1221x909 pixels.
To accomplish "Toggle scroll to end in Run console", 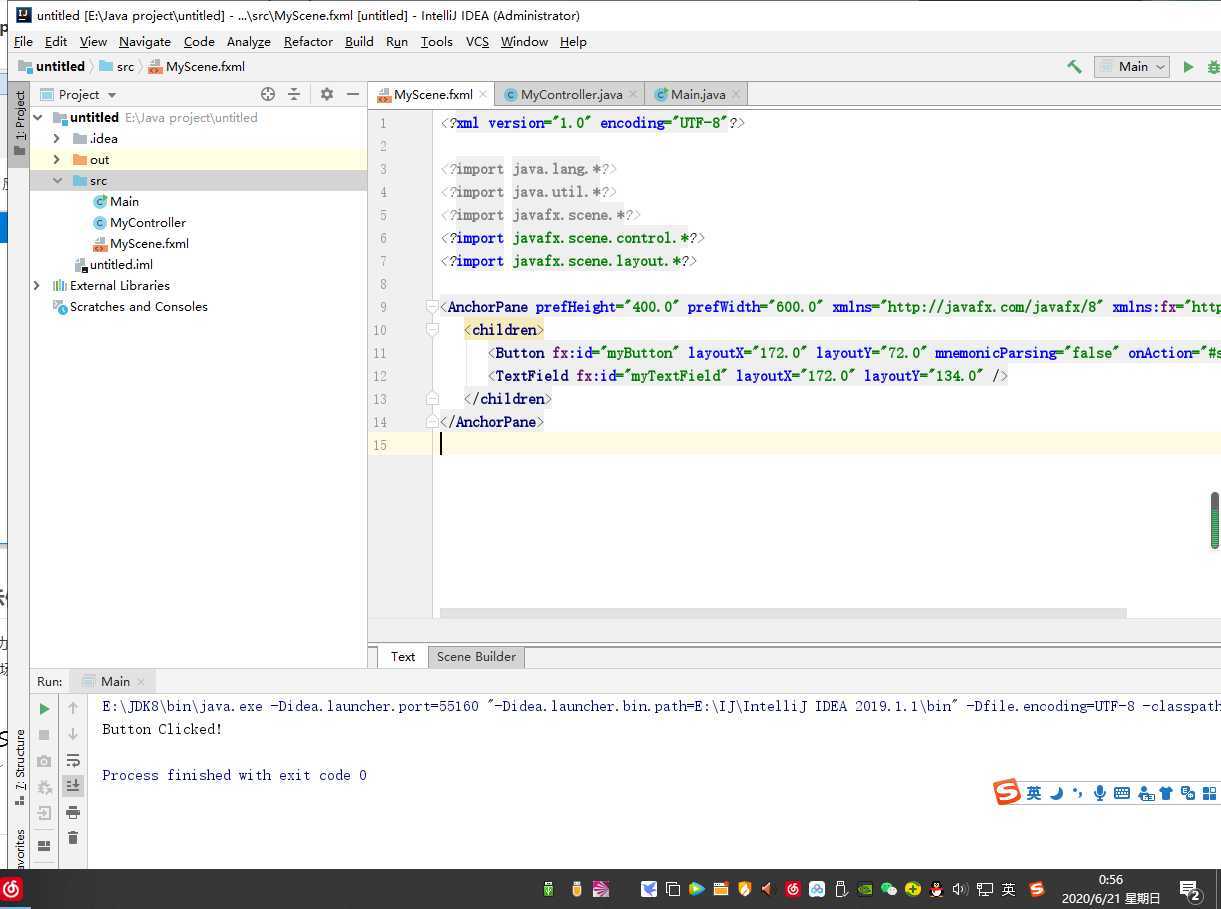I will 73,786.
